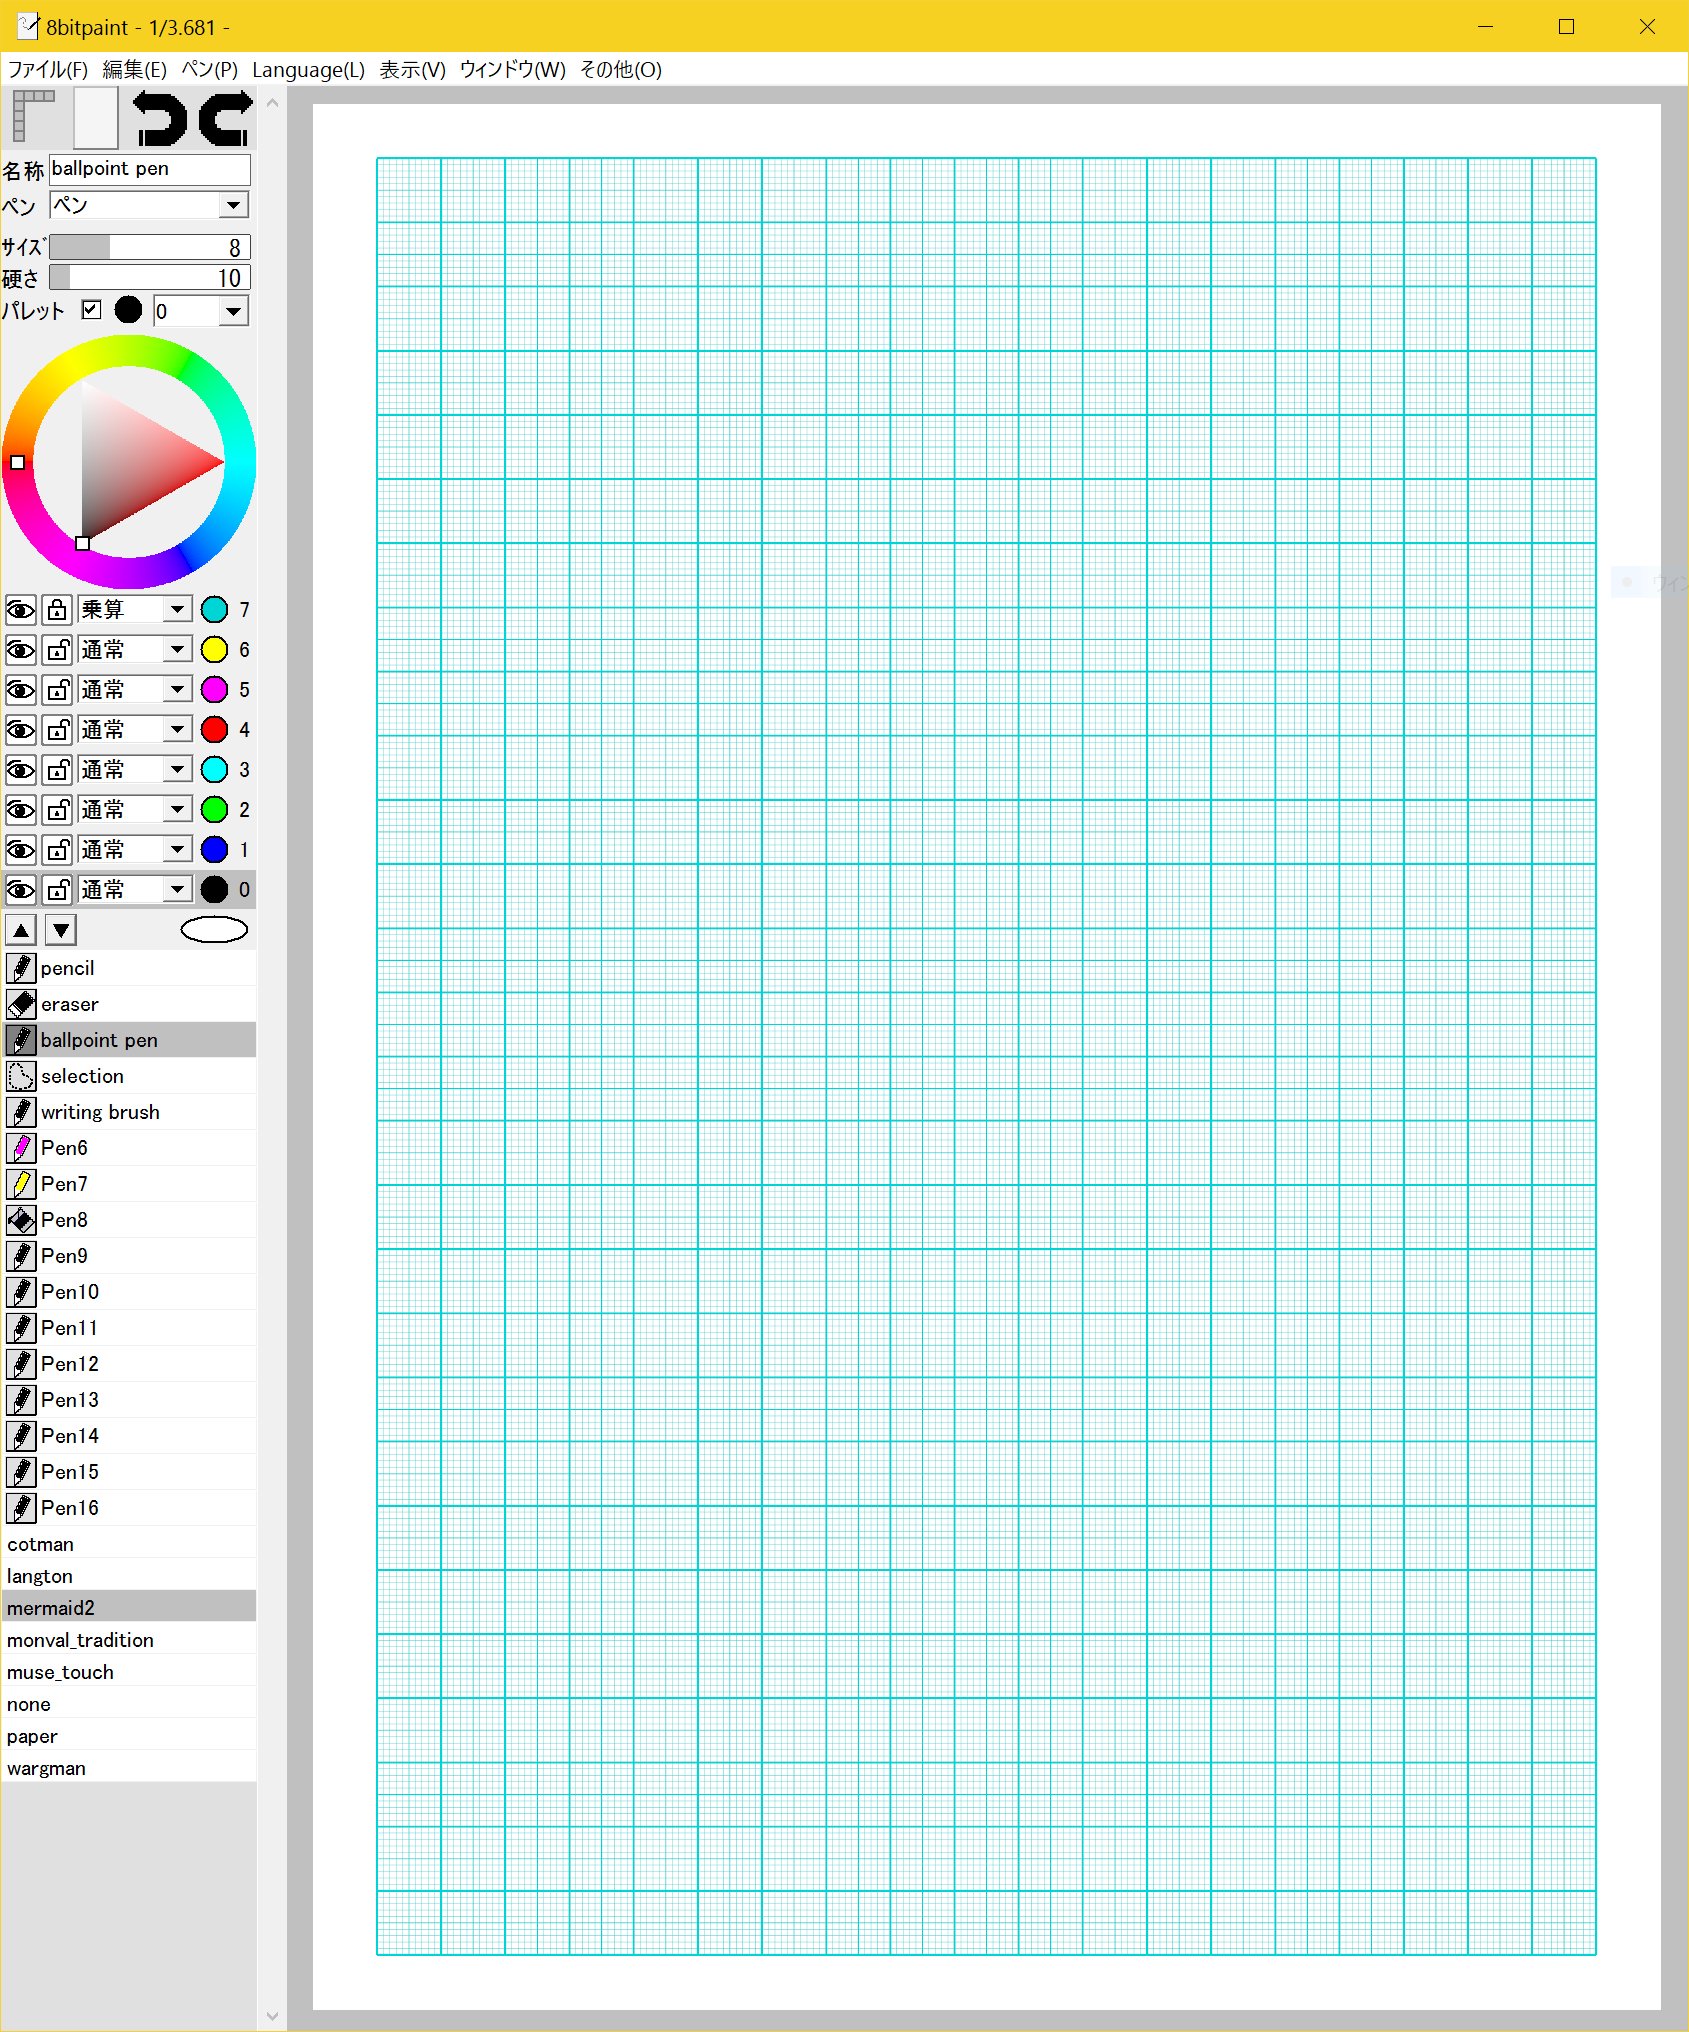The width and height of the screenshot is (1689, 2032).
Task: Select the langton paper texture
Action: tap(128, 1576)
